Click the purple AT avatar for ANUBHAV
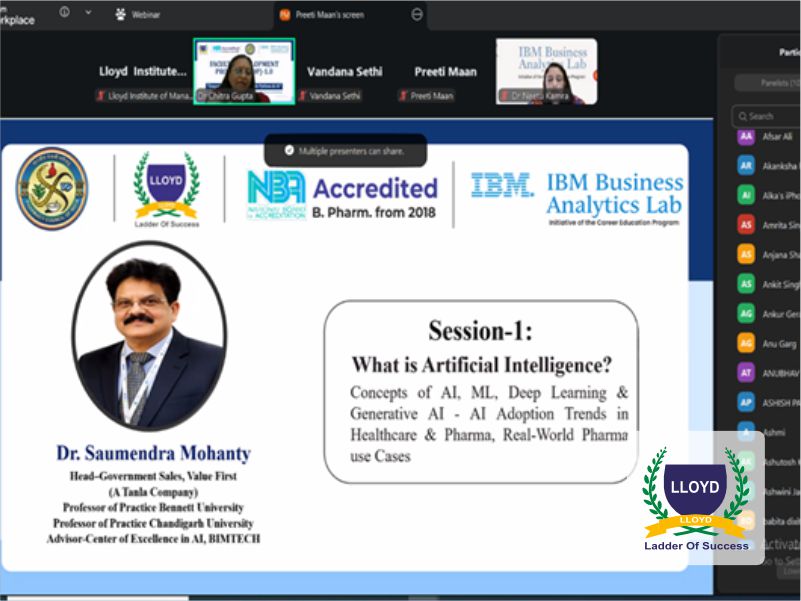 746,373
